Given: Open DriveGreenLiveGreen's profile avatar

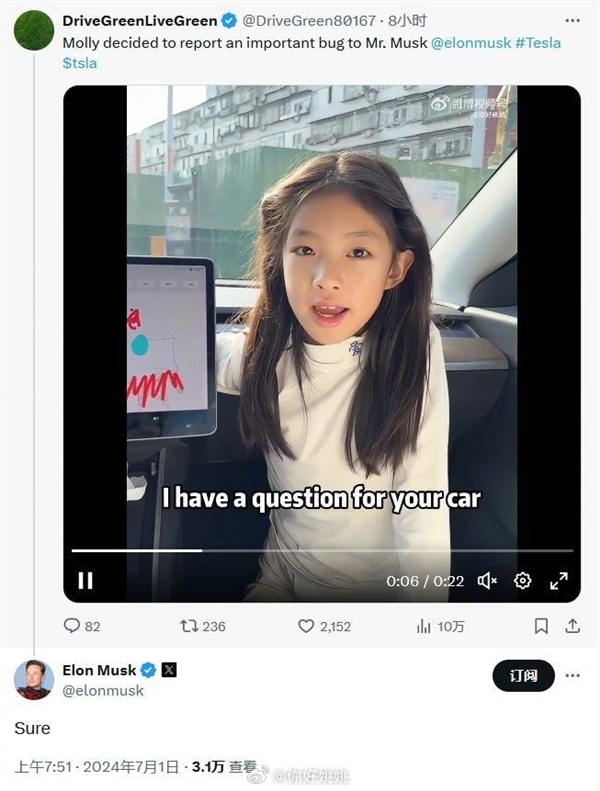Looking at the screenshot, I should point(33,30).
